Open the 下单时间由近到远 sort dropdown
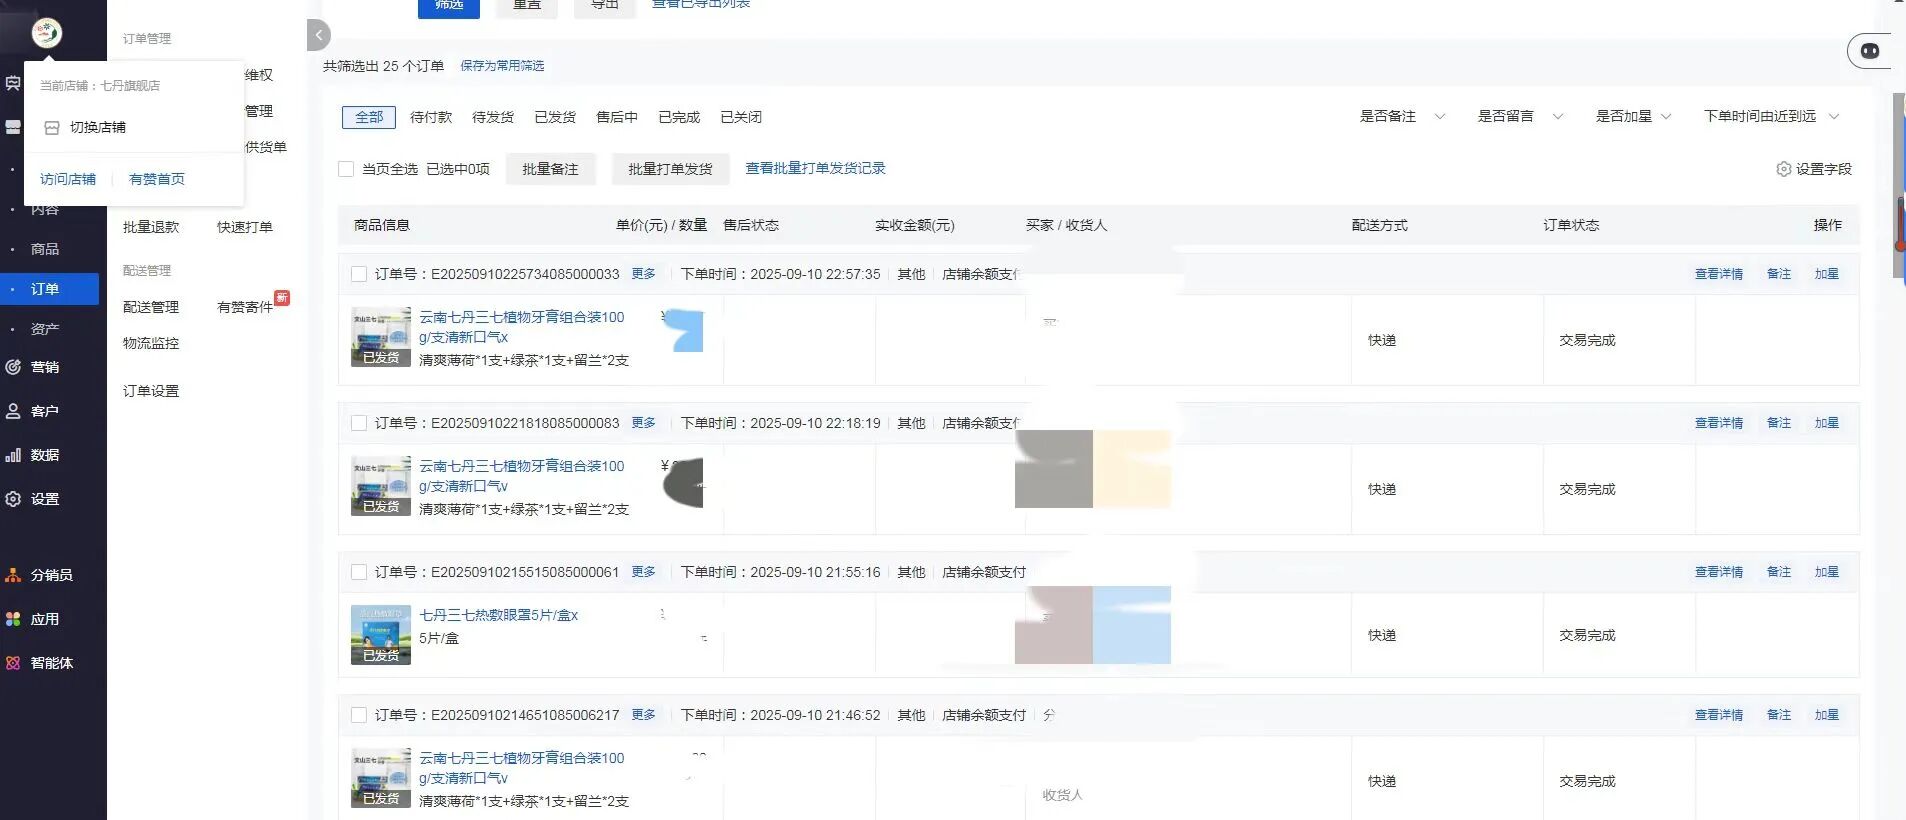Viewport: 1906px width, 820px height. pos(1771,117)
